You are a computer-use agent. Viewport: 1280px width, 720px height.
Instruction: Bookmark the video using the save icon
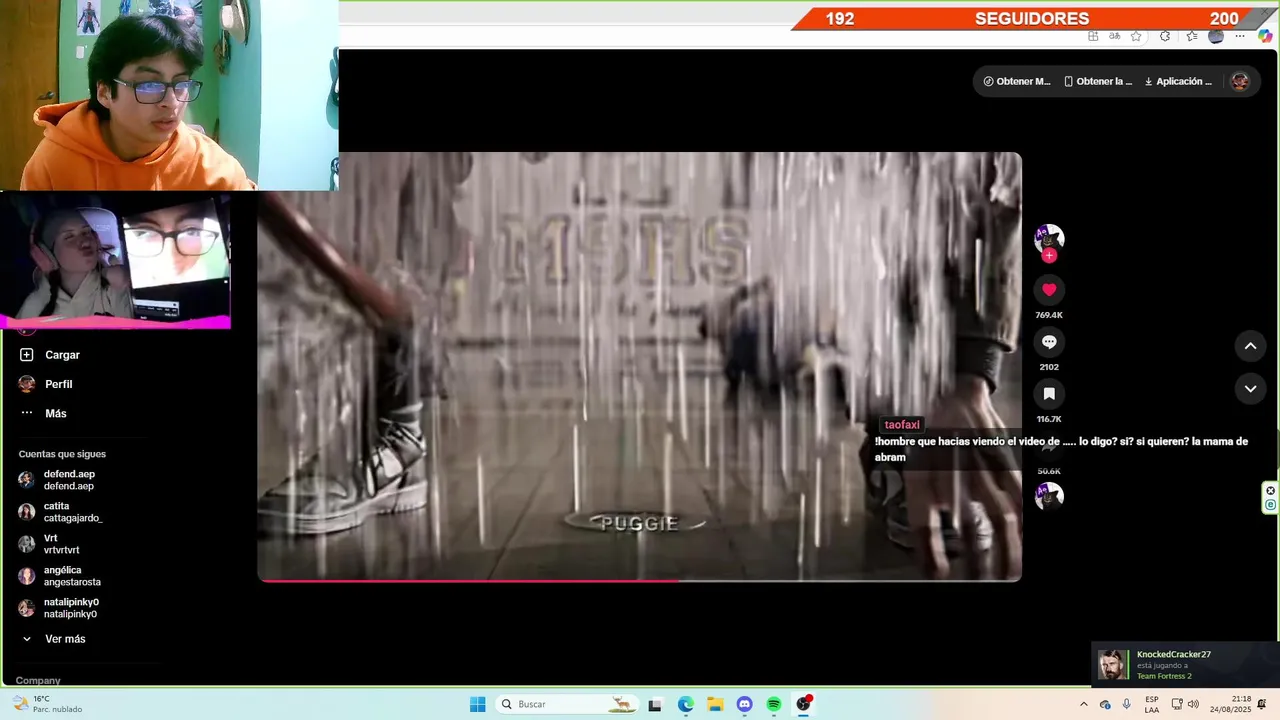pyautogui.click(x=1049, y=394)
